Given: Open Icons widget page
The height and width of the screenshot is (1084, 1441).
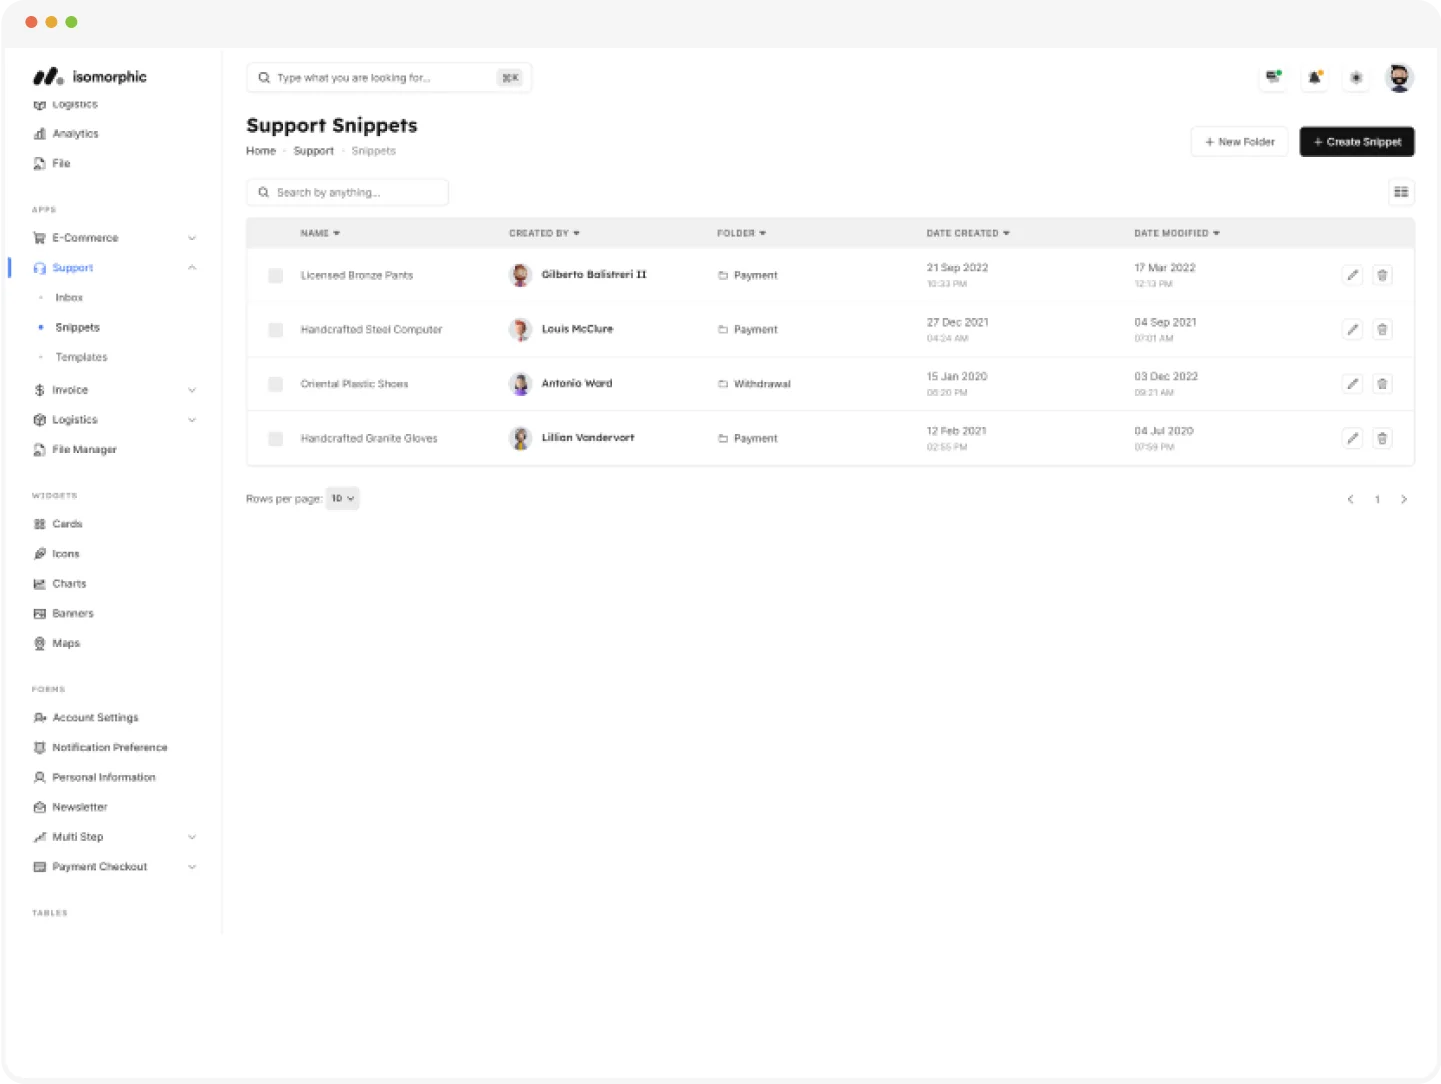Looking at the screenshot, I should tap(56, 554).
